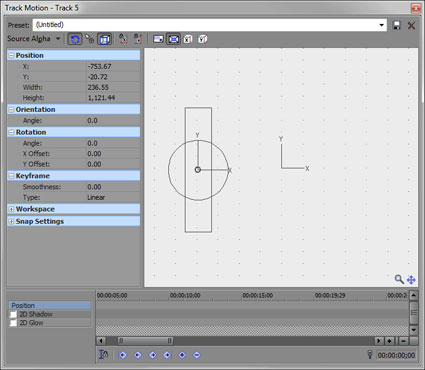Click timeline vertical scroll down arrow
425x370 pixels.
pos(413,330)
